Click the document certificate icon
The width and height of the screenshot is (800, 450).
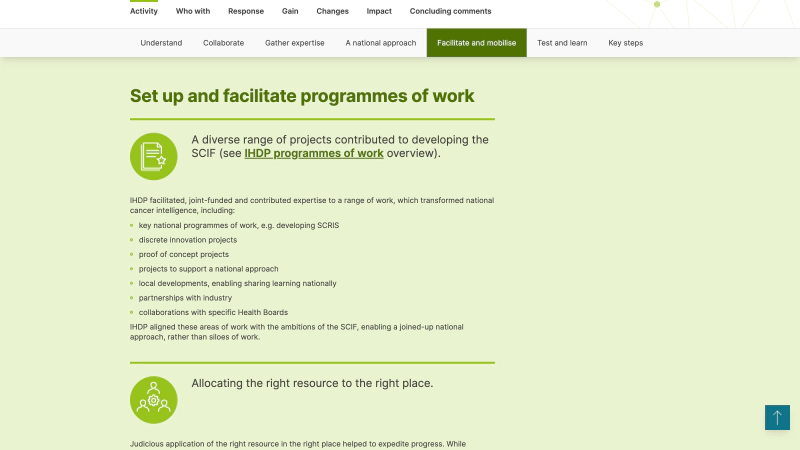tap(154, 156)
